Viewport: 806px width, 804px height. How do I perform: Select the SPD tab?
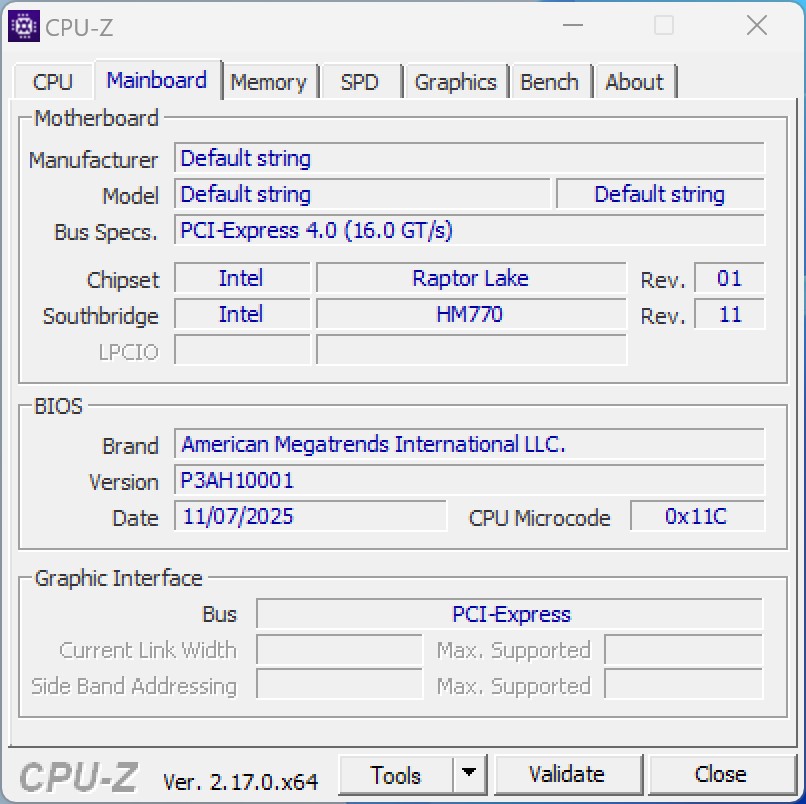(x=360, y=81)
